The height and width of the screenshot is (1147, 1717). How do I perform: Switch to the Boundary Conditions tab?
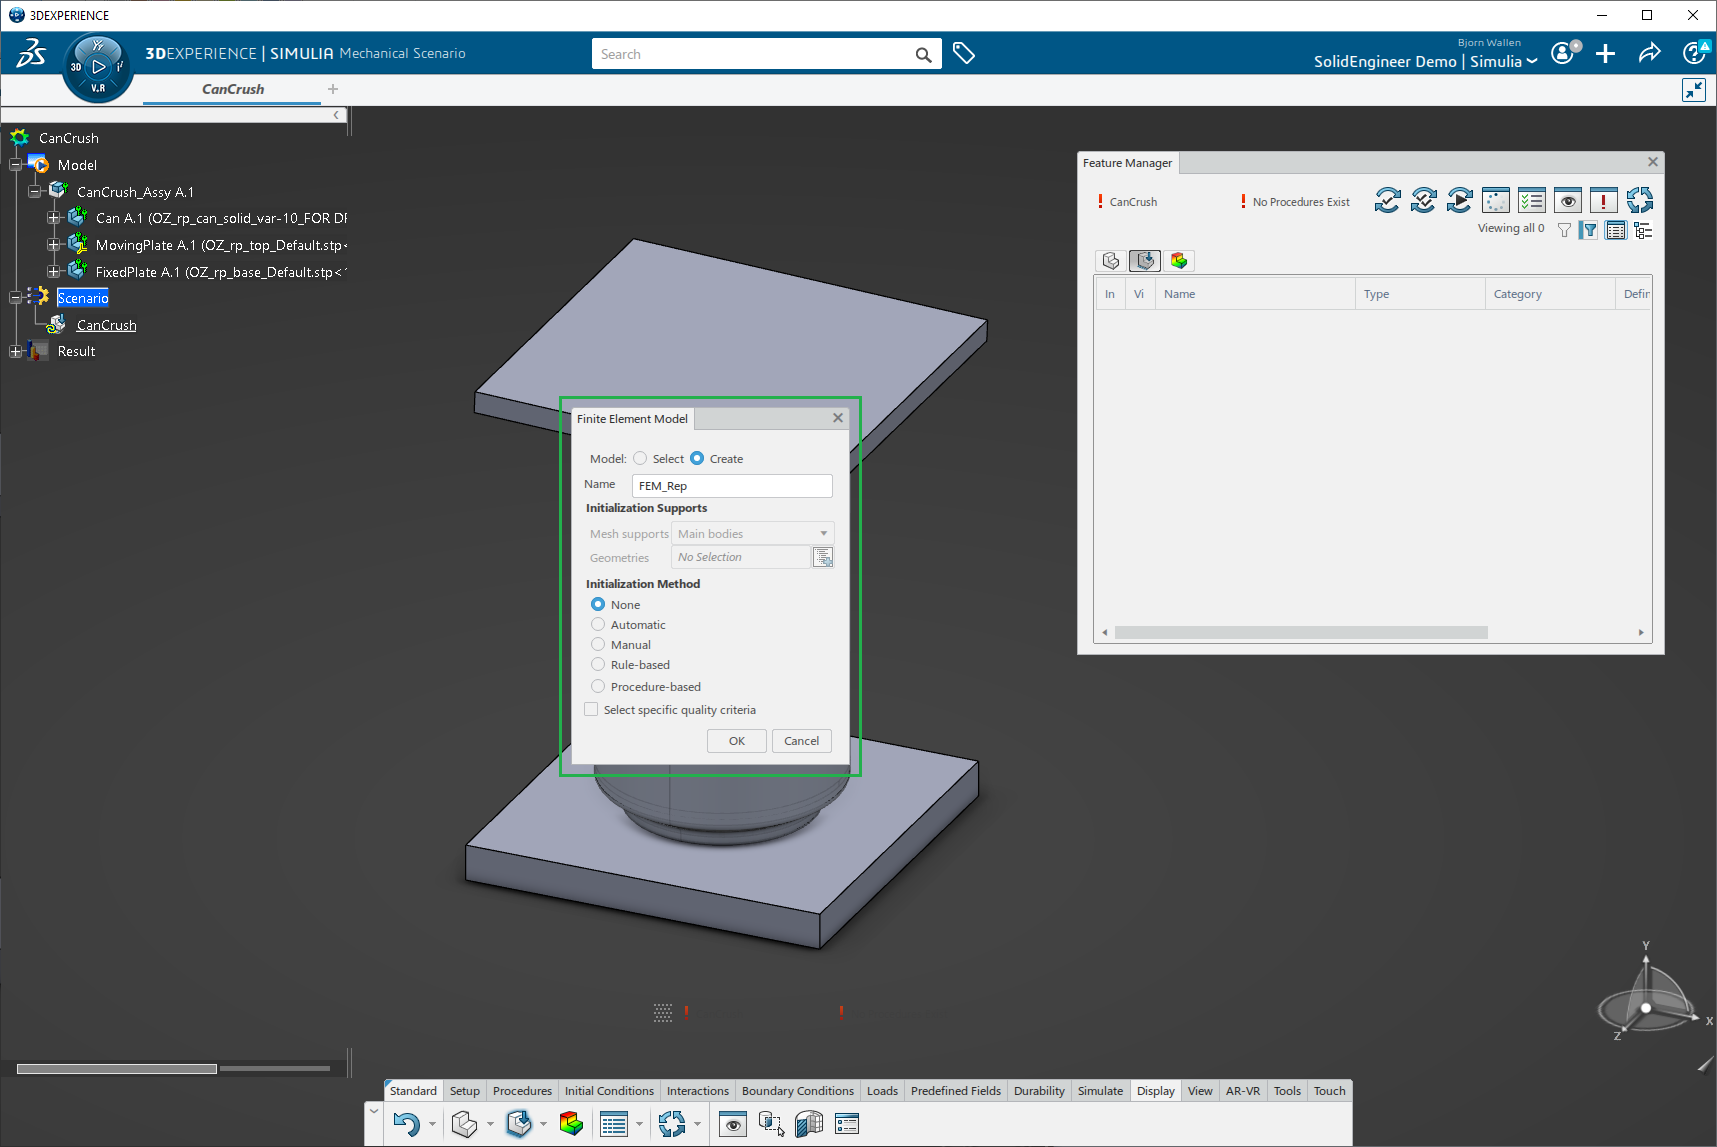797,1091
